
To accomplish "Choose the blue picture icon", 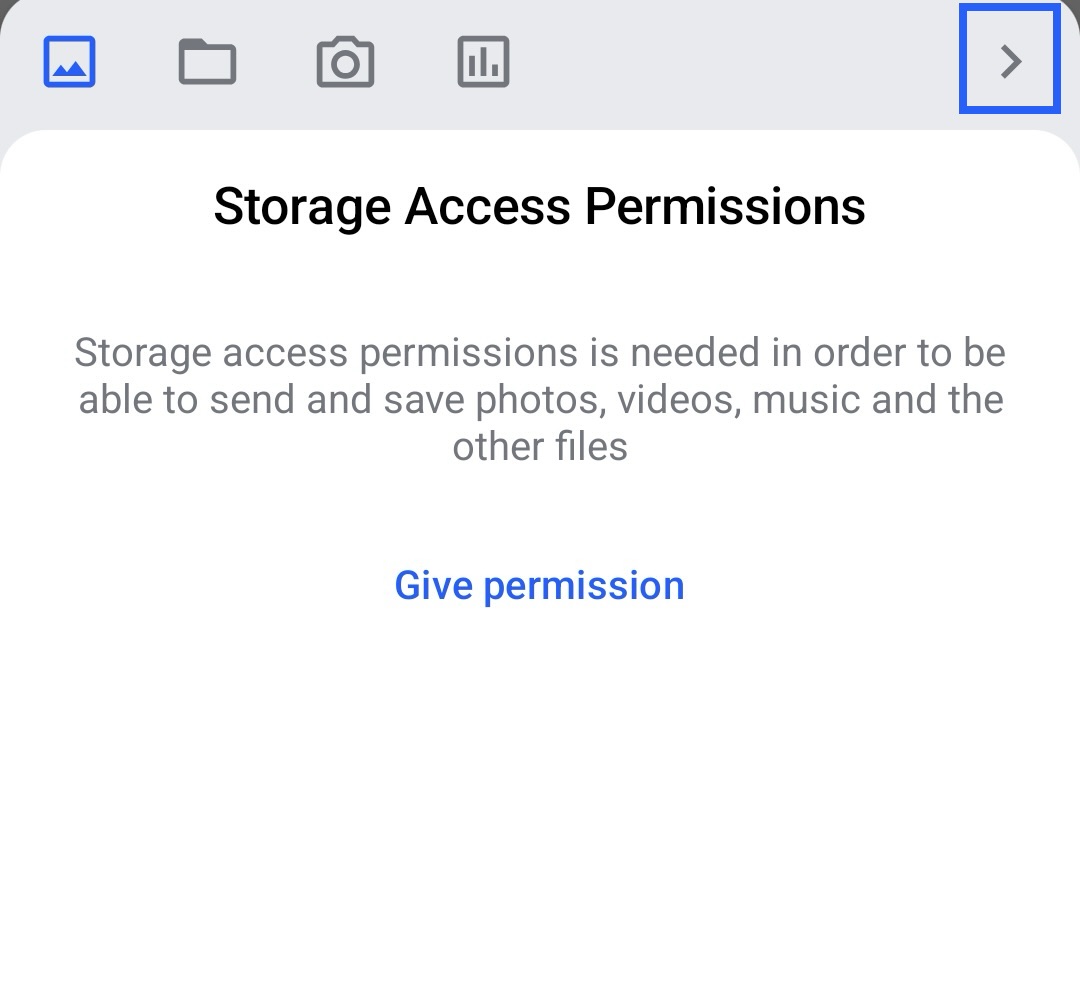I will click(x=69, y=62).
